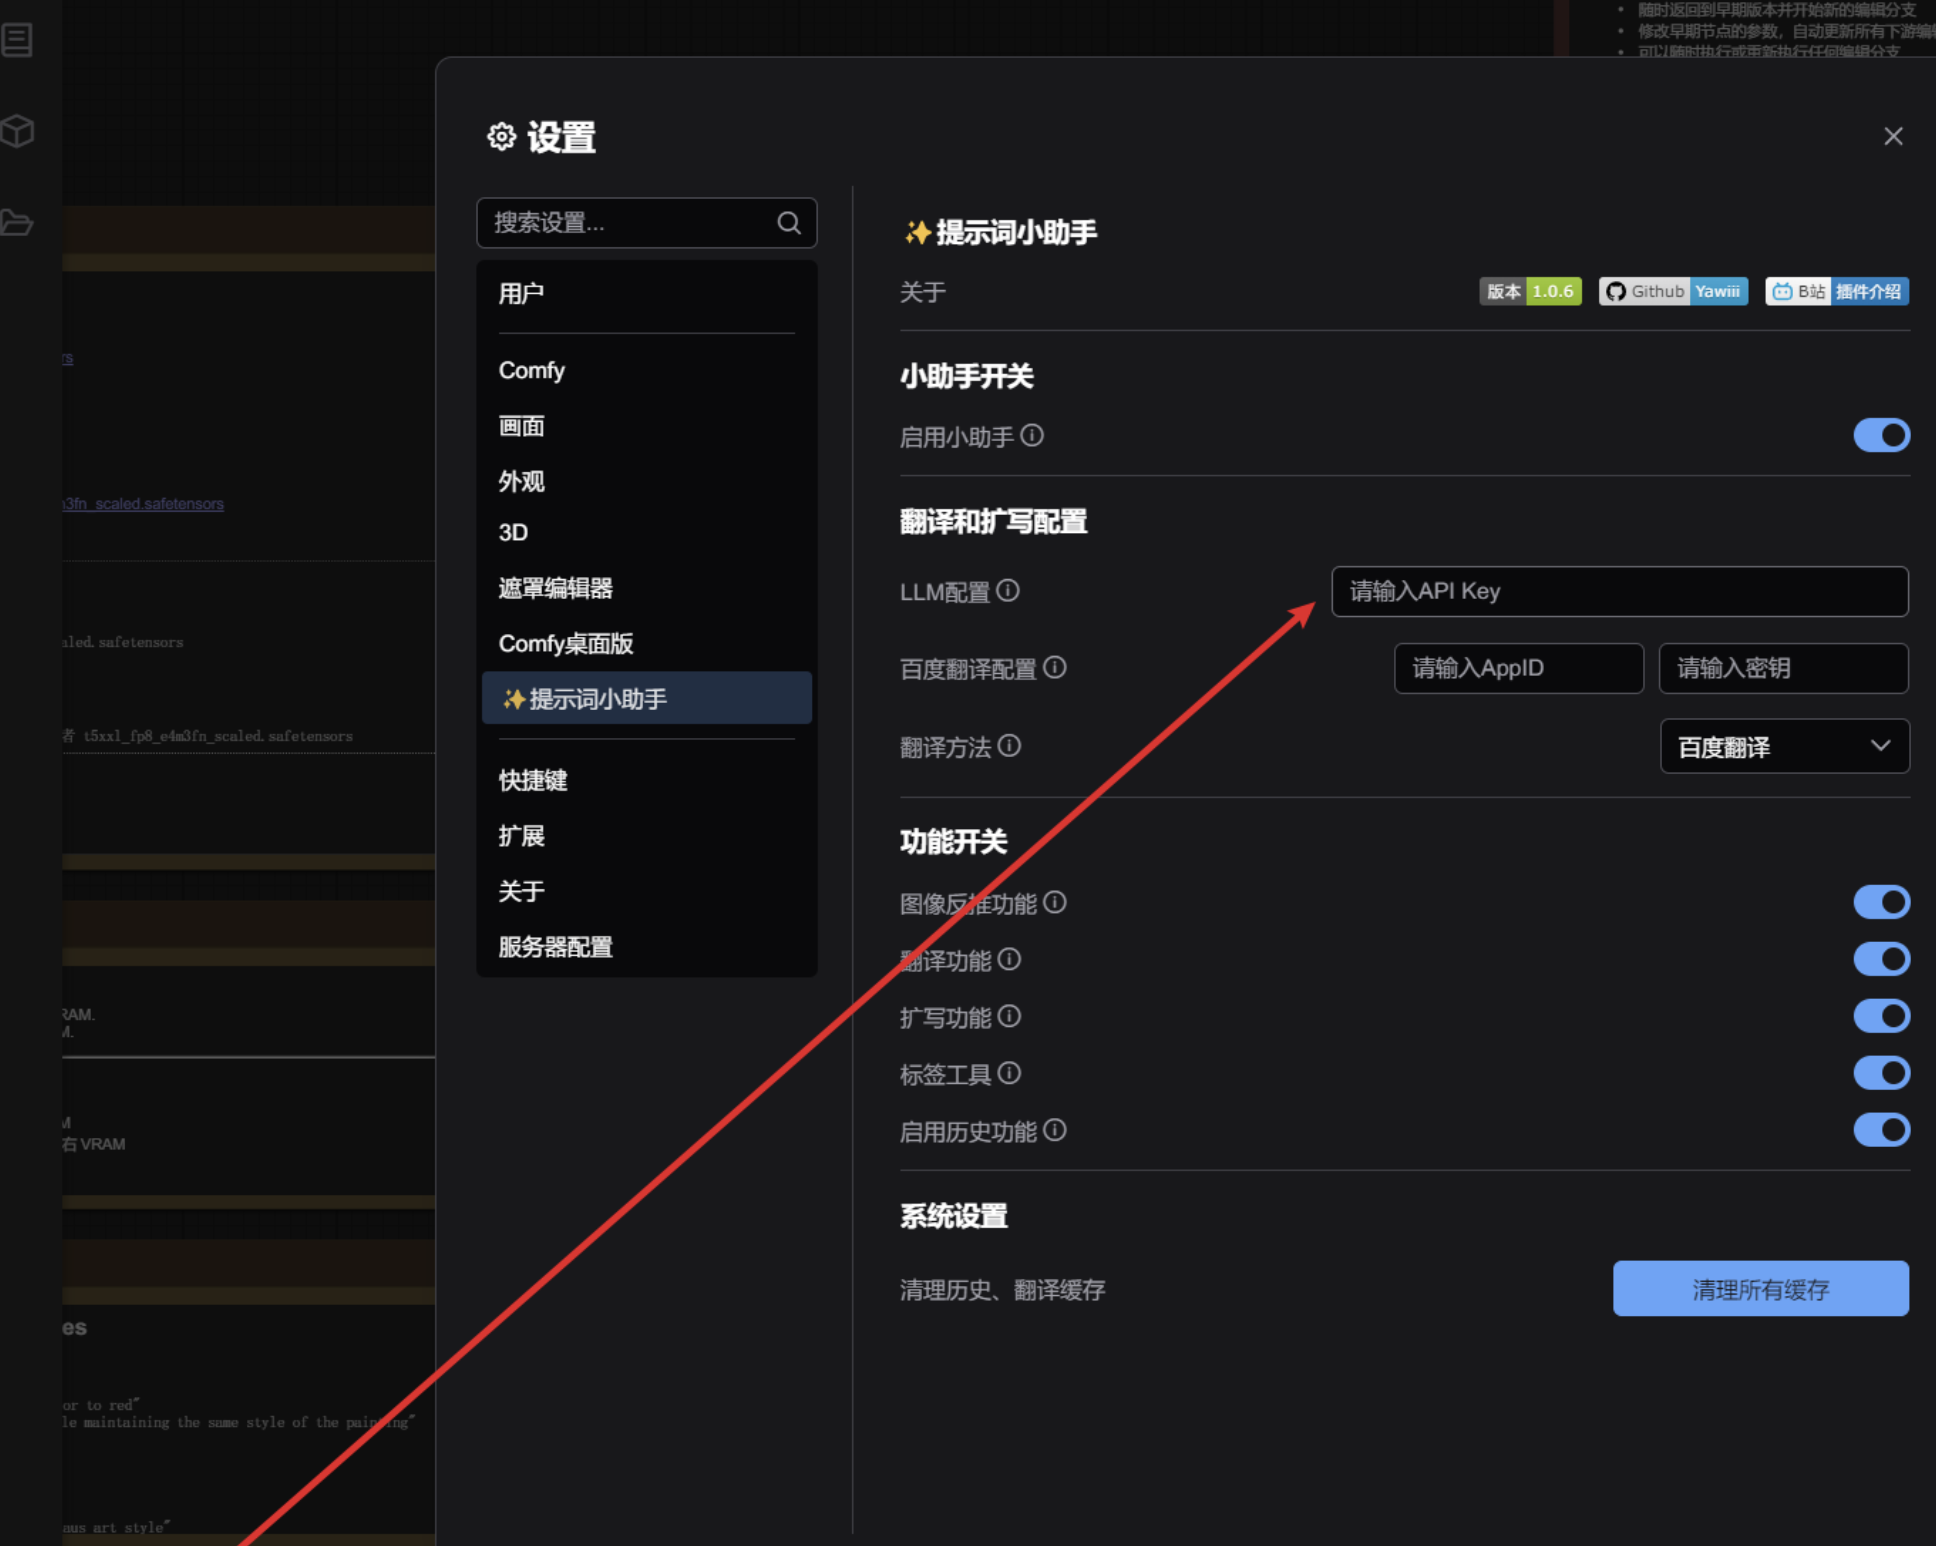The width and height of the screenshot is (1936, 1546).
Task: Click the 清理所有缓存 button
Action: tap(1760, 1289)
